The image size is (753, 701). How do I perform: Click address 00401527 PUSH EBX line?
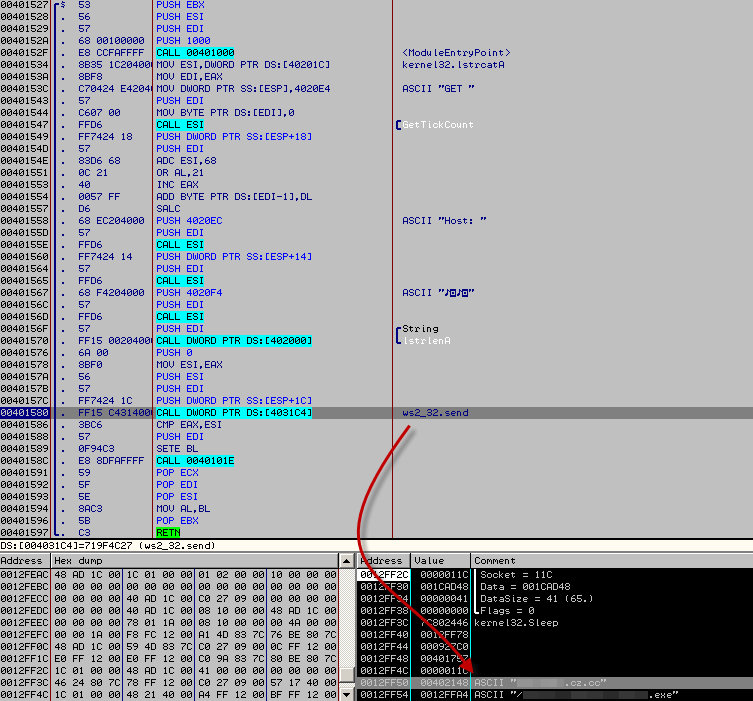point(376,5)
